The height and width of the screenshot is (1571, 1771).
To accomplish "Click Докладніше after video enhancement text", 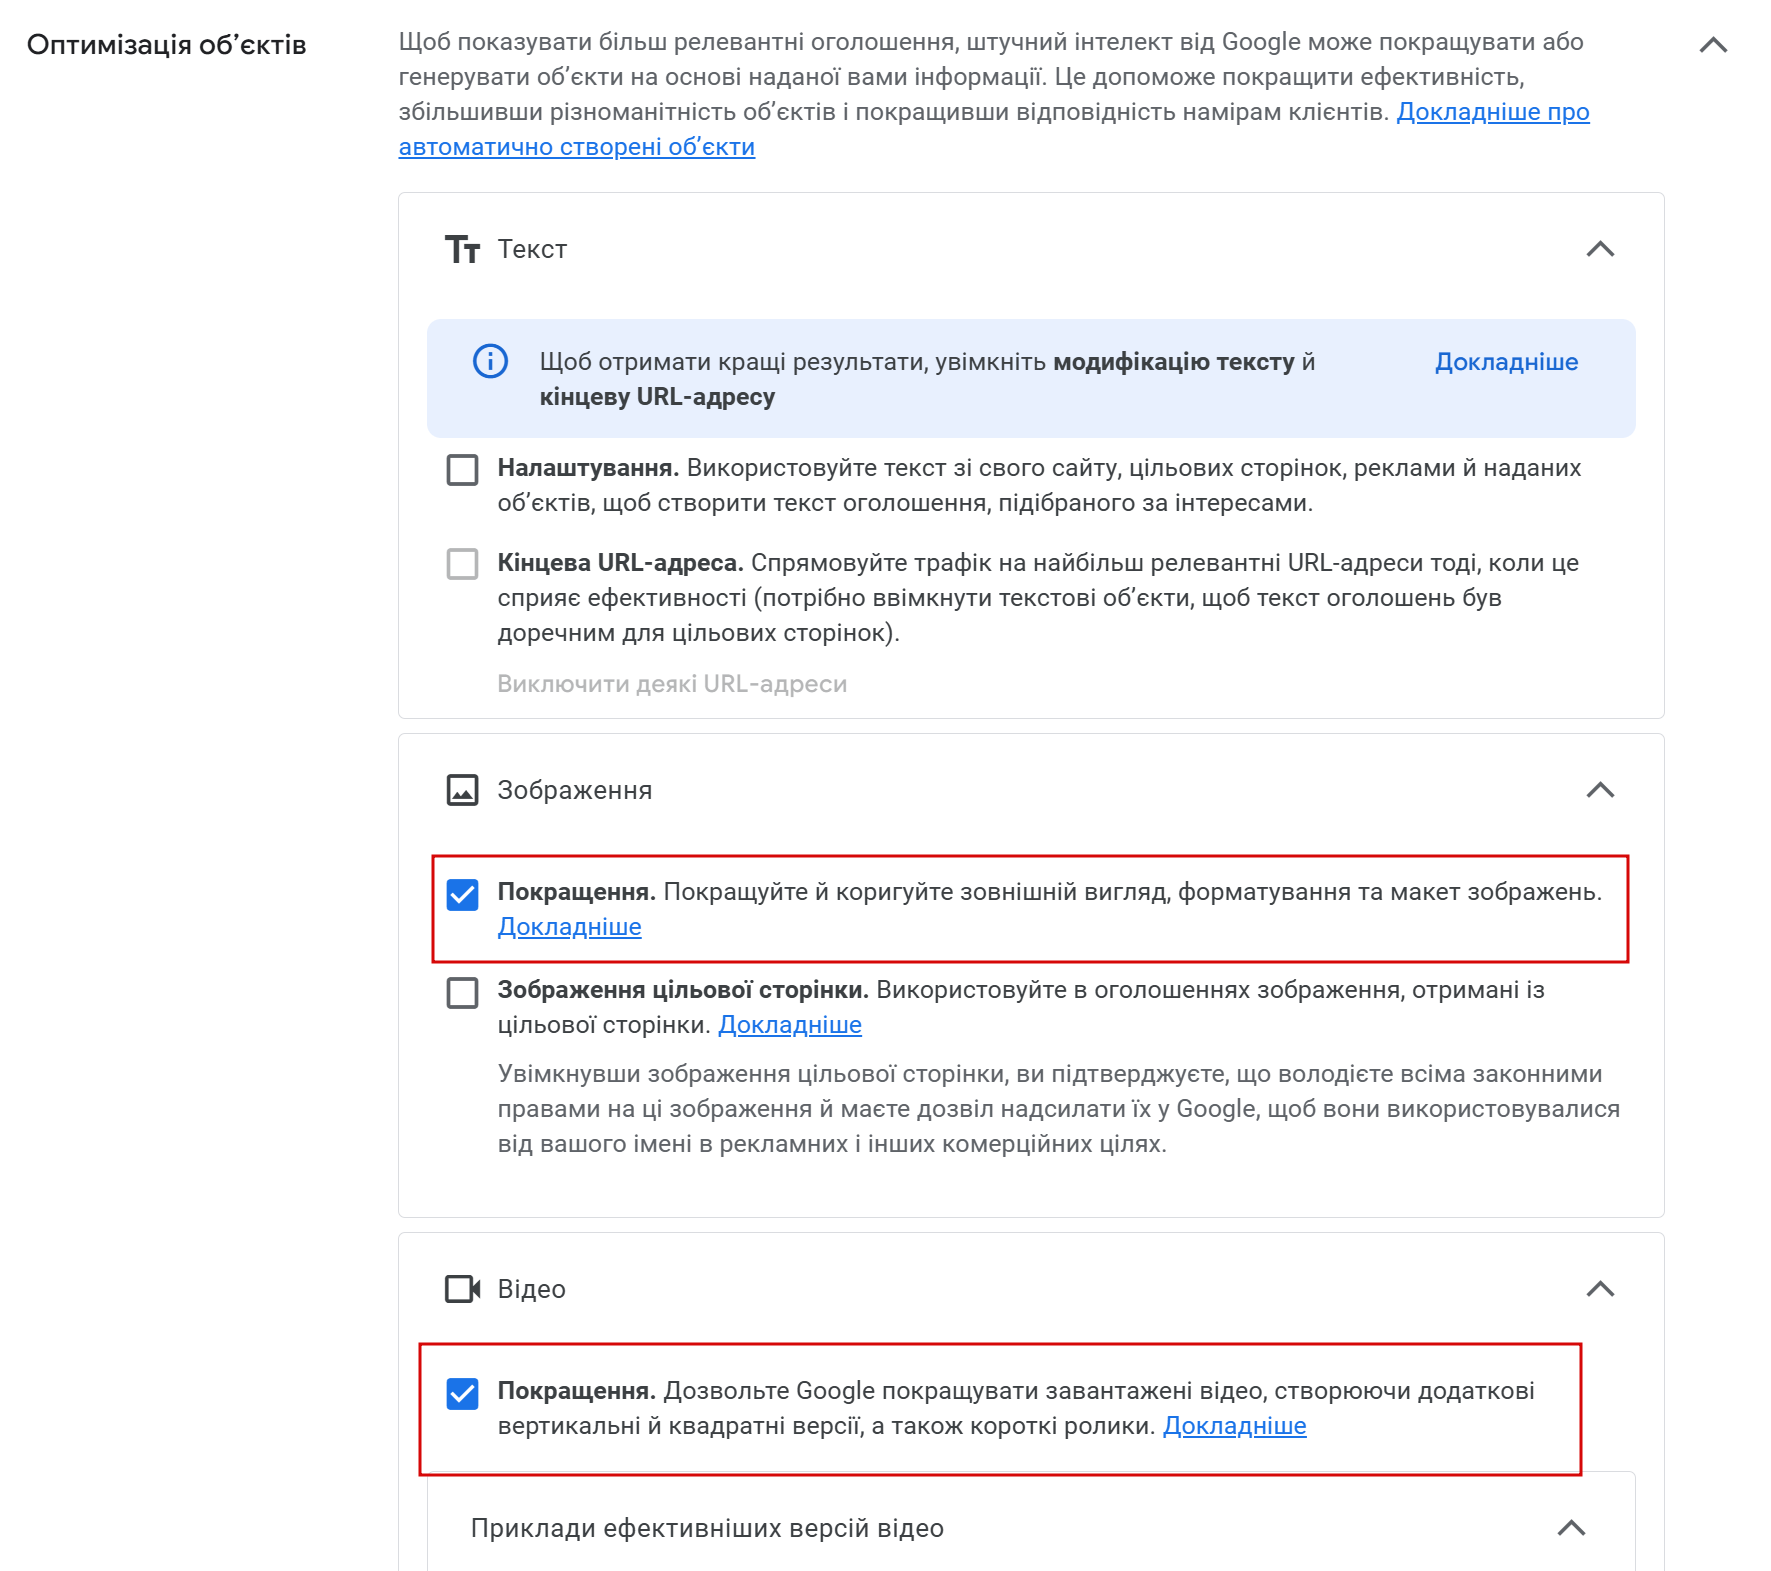I will pos(1234,1426).
